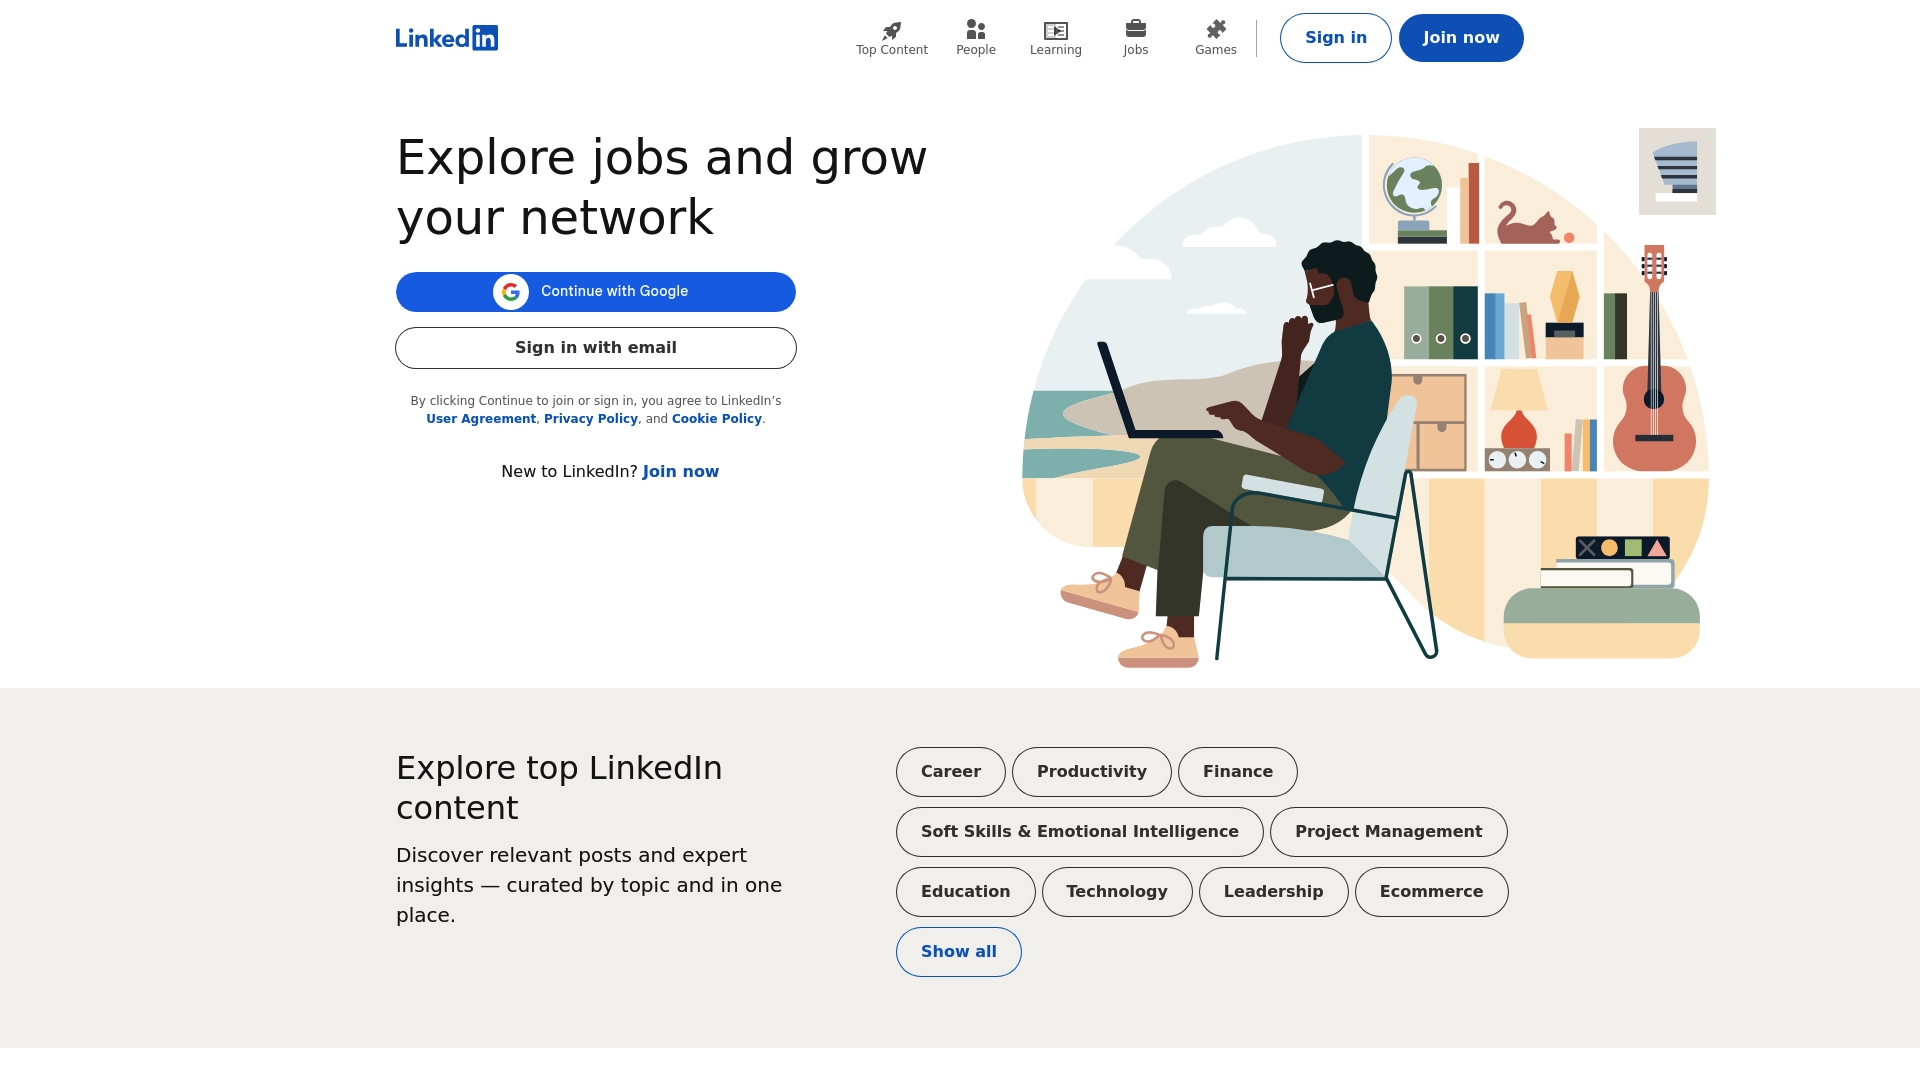This screenshot has width=1920, height=1080.
Task: Open the Jobs briefcase icon
Action: [x=1135, y=29]
